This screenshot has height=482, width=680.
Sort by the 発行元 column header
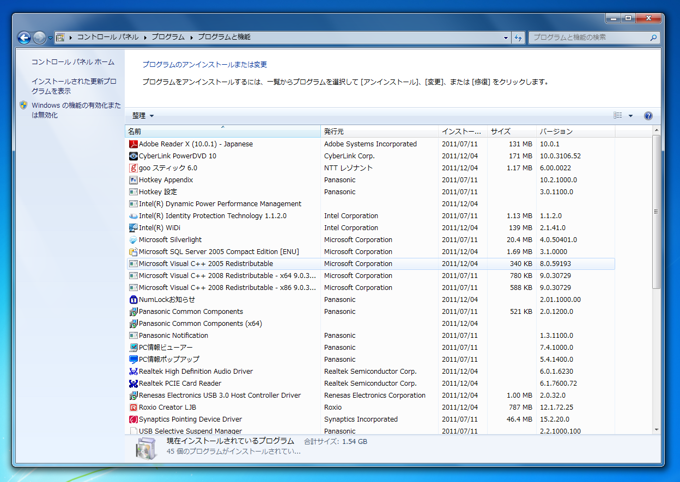pyautogui.click(x=379, y=131)
